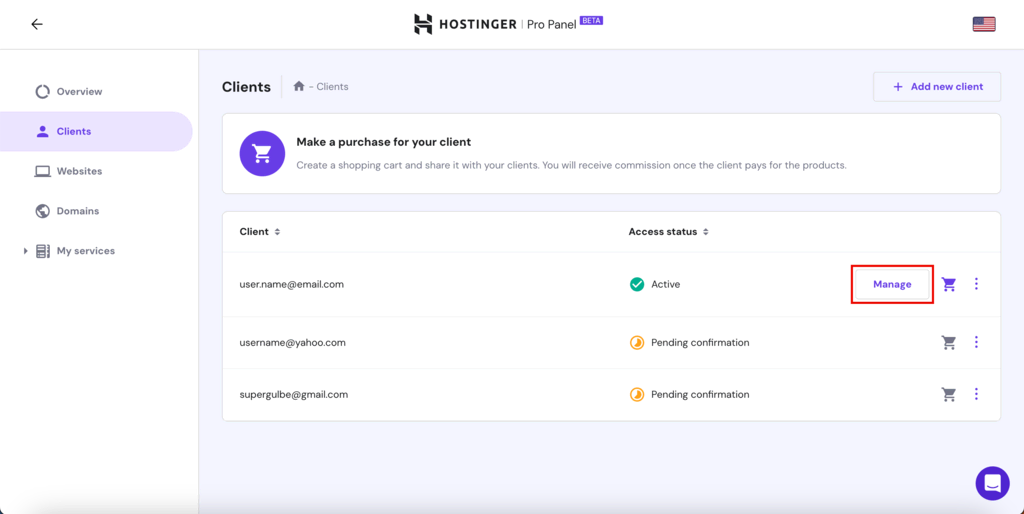Screen dimensions: 1024x514
Task: Open more options for supergulbe@gmail.com
Action: point(976,395)
